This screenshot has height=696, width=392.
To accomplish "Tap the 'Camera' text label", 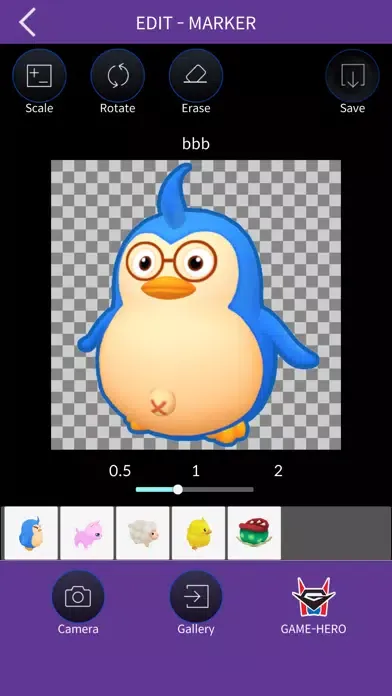I will tap(78, 629).
